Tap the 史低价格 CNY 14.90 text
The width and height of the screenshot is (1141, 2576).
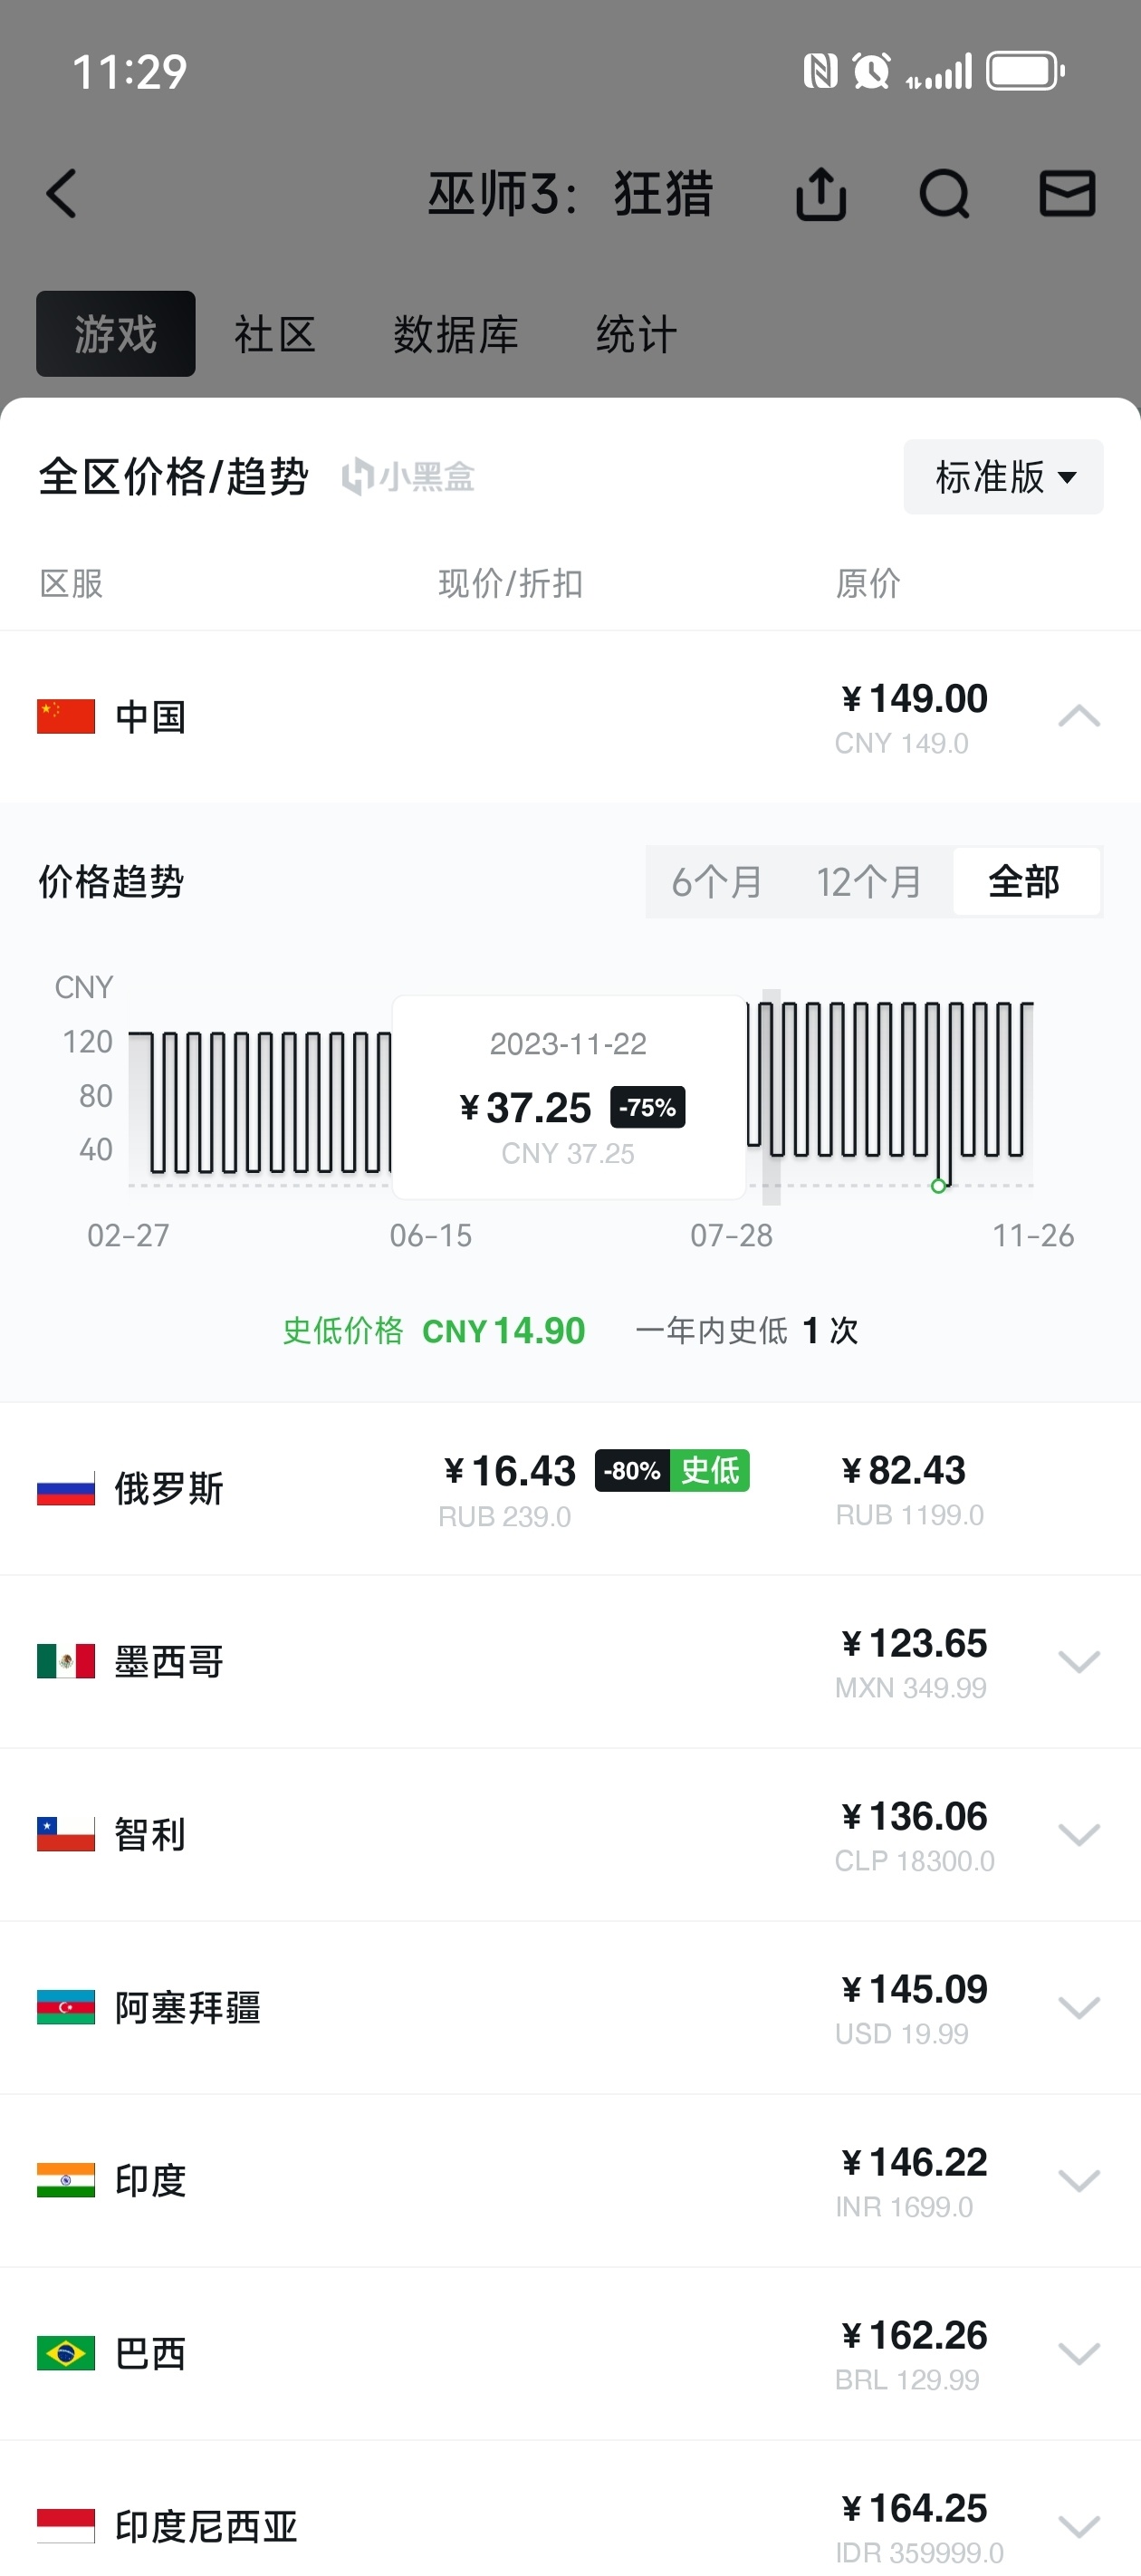coord(434,1331)
